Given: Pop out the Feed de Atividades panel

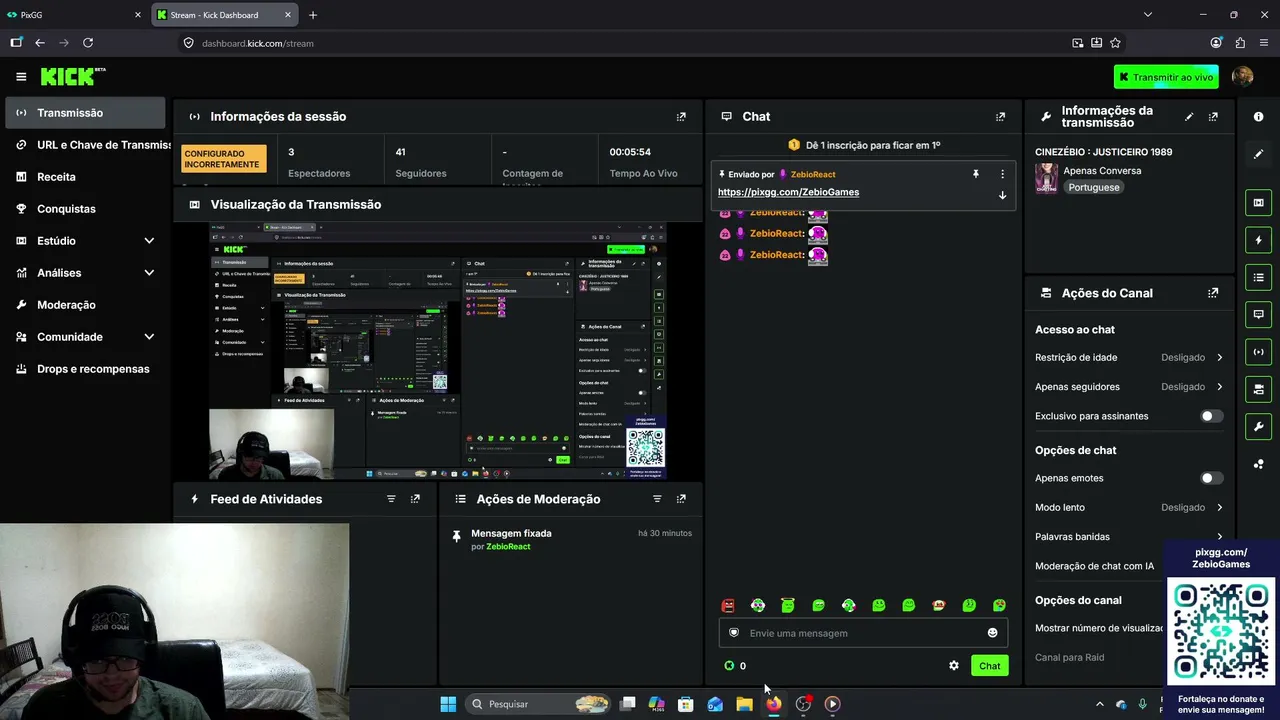Looking at the screenshot, I should [x=415, y=499].
